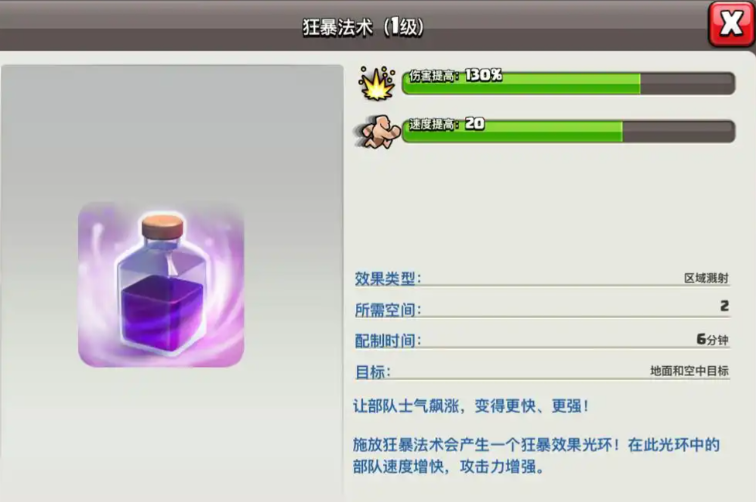The image size is (756, 502).
Task: Click the 地面和空中目标 target value
Action: click(x=689, y=371)
